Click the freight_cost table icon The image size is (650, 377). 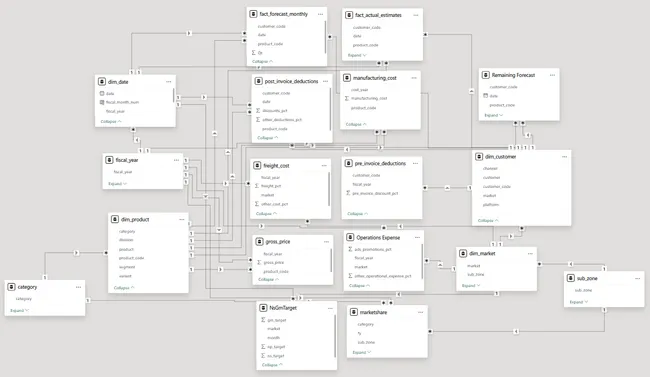pos(257,165)
